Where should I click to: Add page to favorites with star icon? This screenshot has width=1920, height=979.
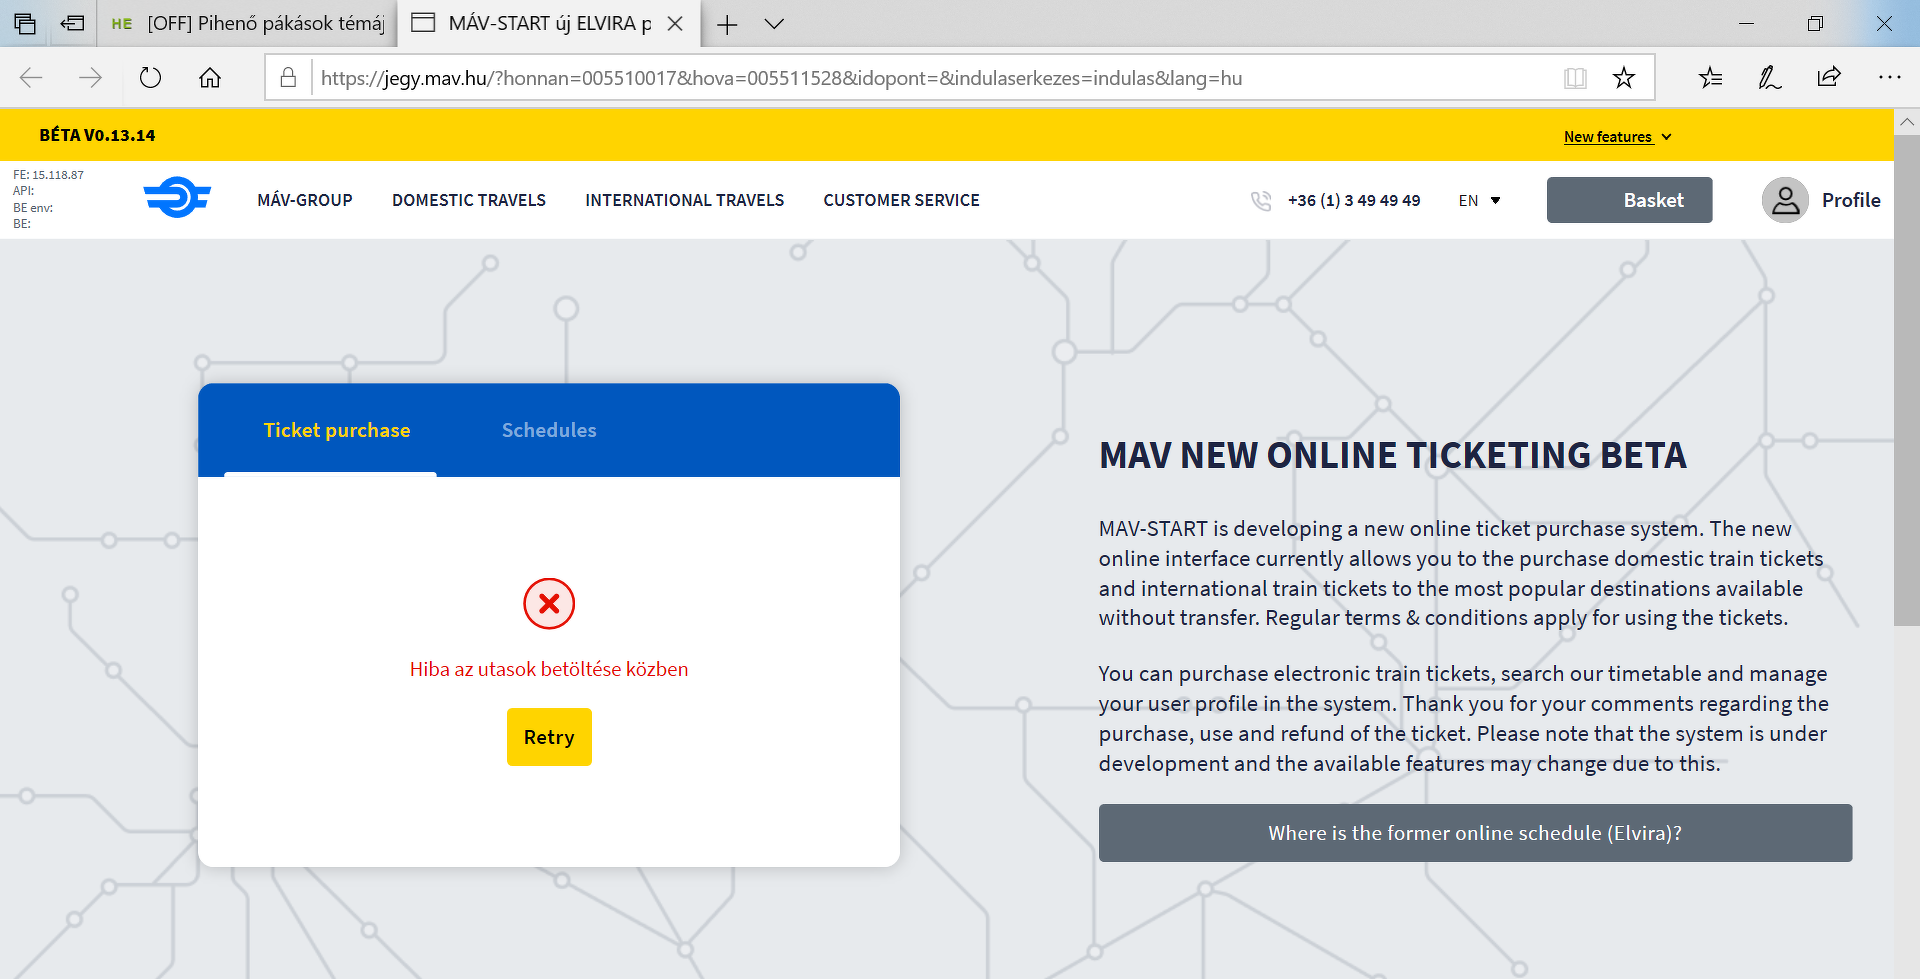coord(1624,78)
